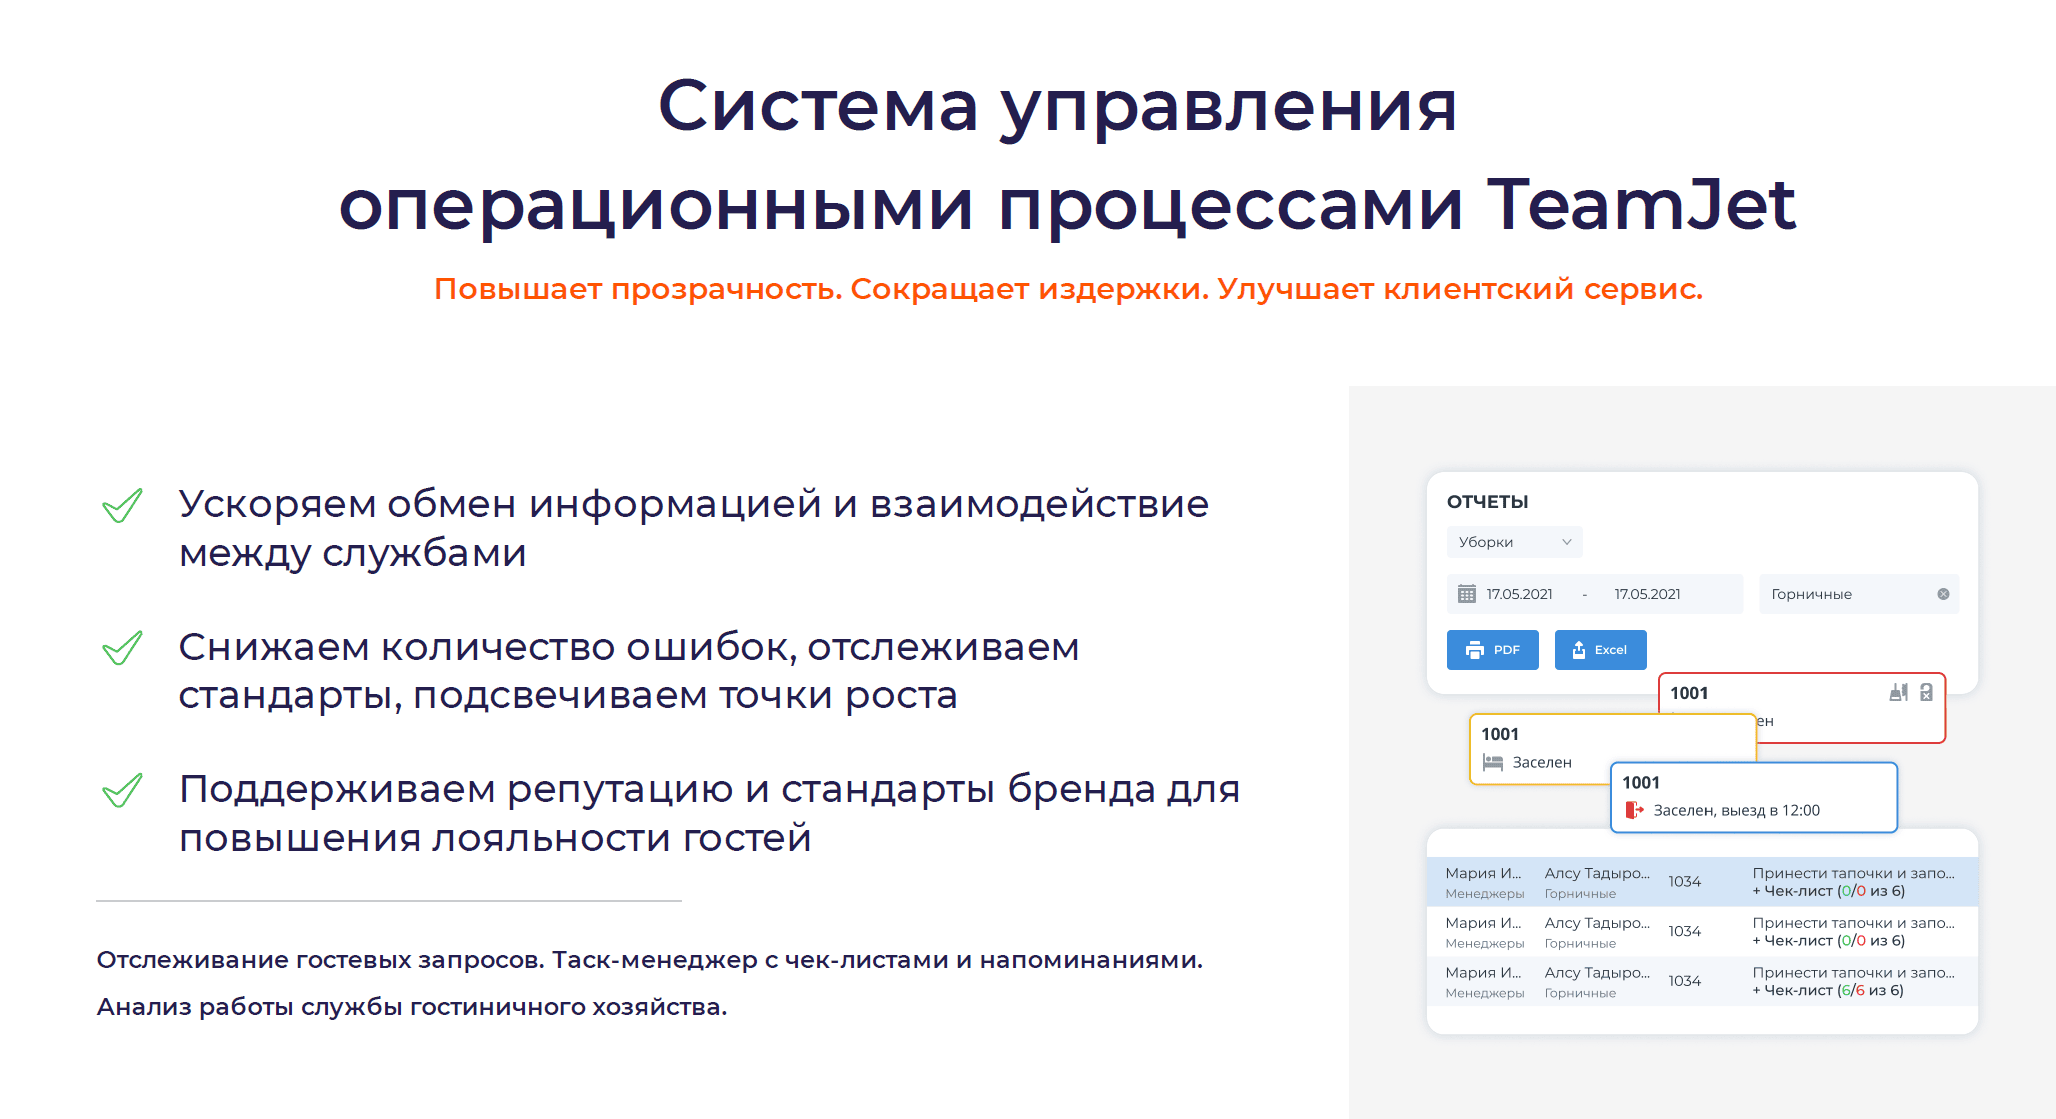Clear the Горничные filter with the X icon
This screenshot has width=2056, height=1119.
1943,594
